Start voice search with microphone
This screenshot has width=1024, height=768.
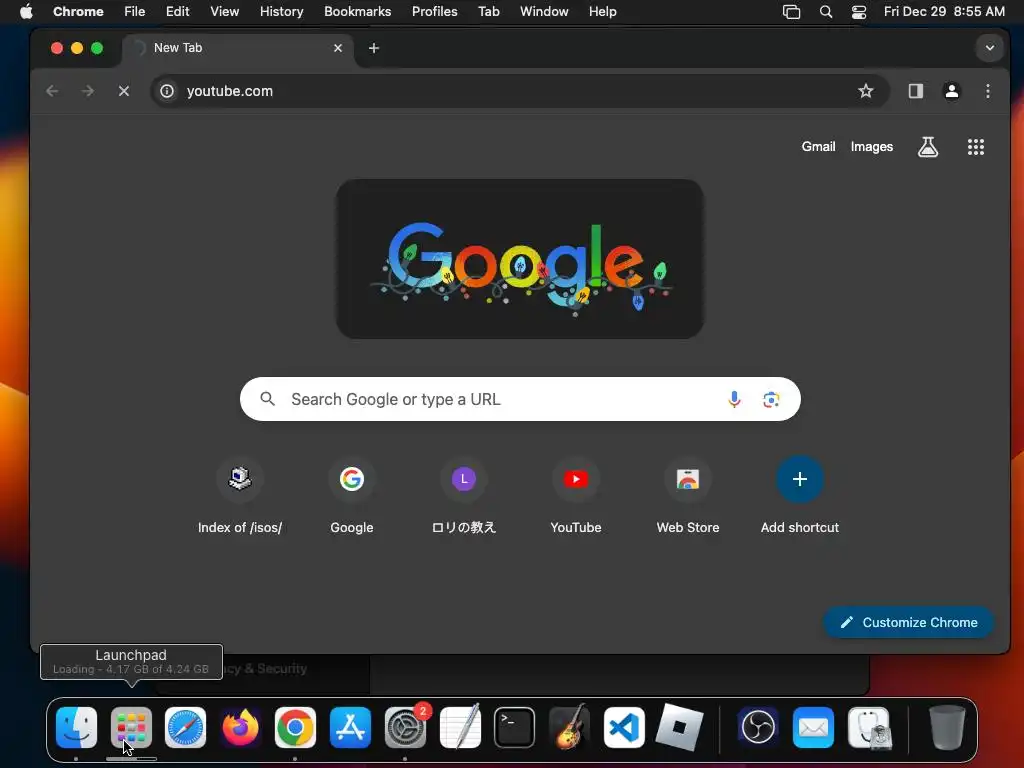click(734, 399)
